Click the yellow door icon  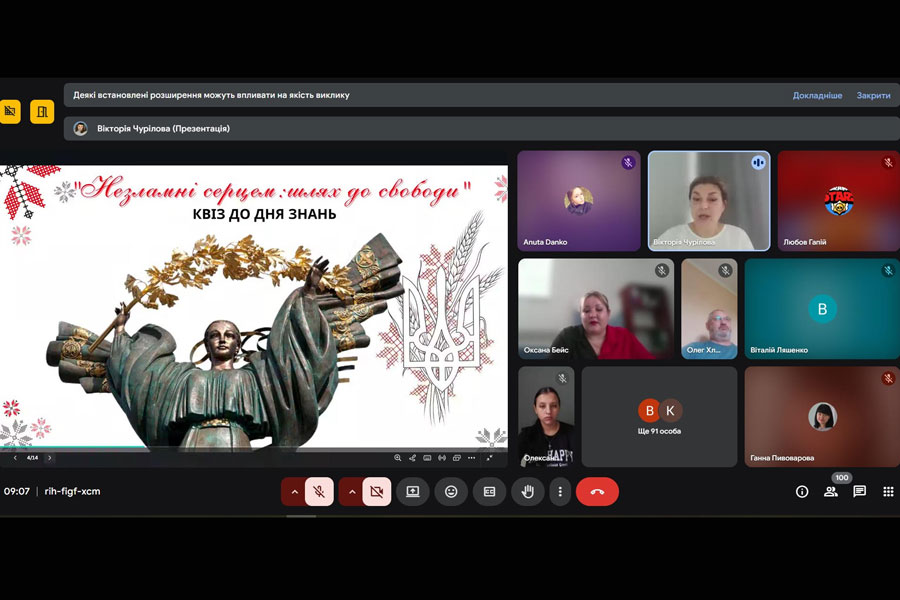pyautogui.click(x=42, y=111)
